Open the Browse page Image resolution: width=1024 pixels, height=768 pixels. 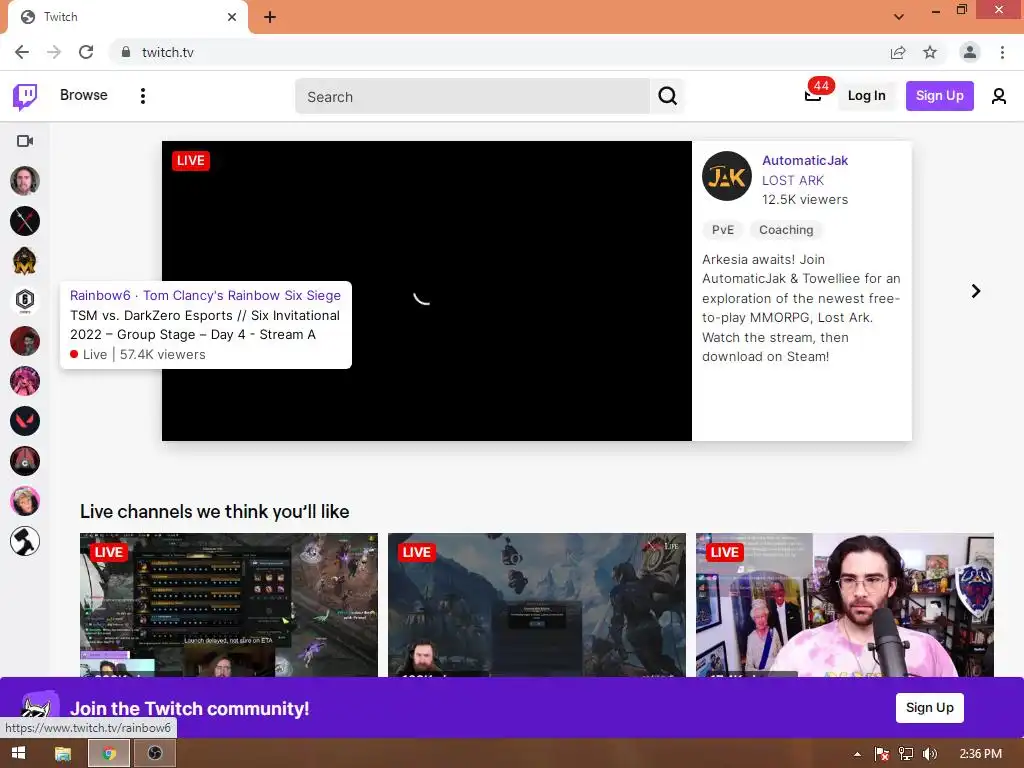pos(84,95)
